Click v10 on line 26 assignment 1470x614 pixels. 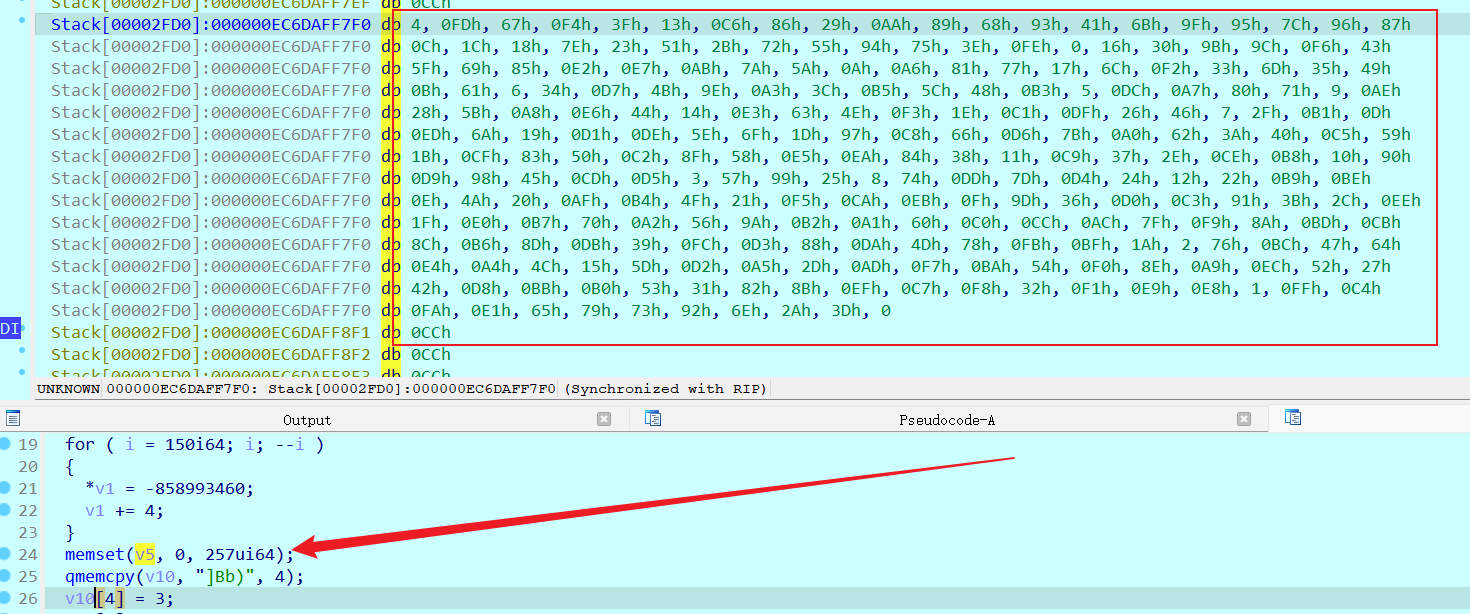click(80, 598)
